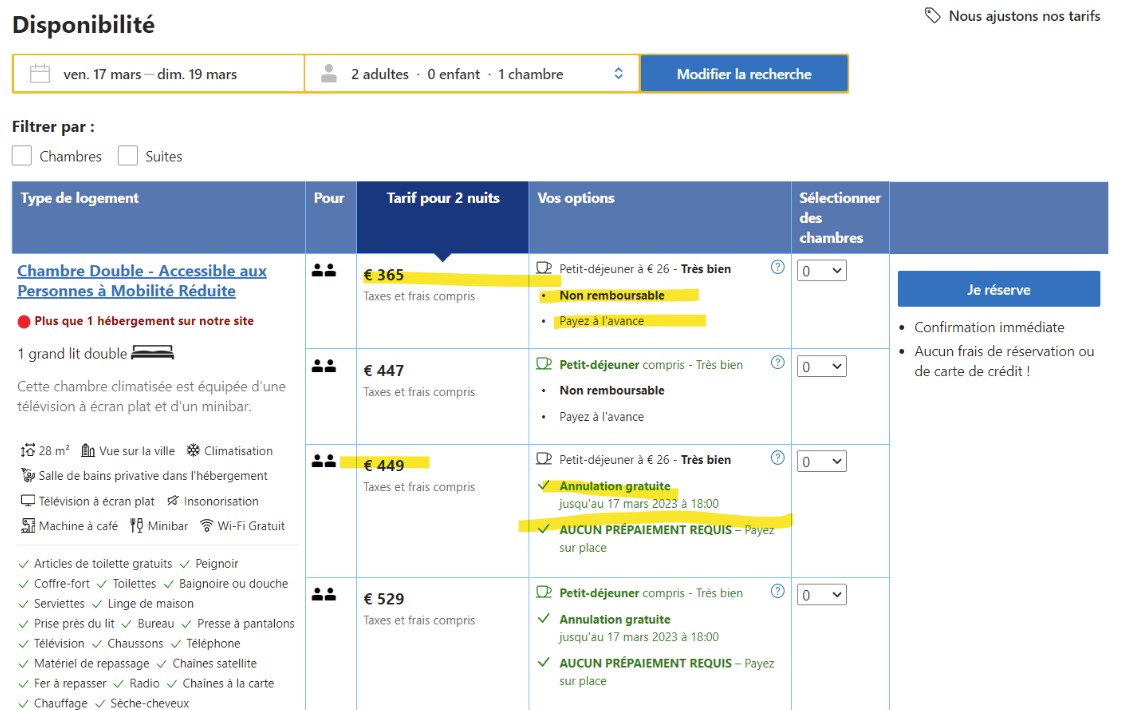1142x710 pixels.
Task: Click the price tag icon near Nous ajustons nos tarifs
Action: 932,16
